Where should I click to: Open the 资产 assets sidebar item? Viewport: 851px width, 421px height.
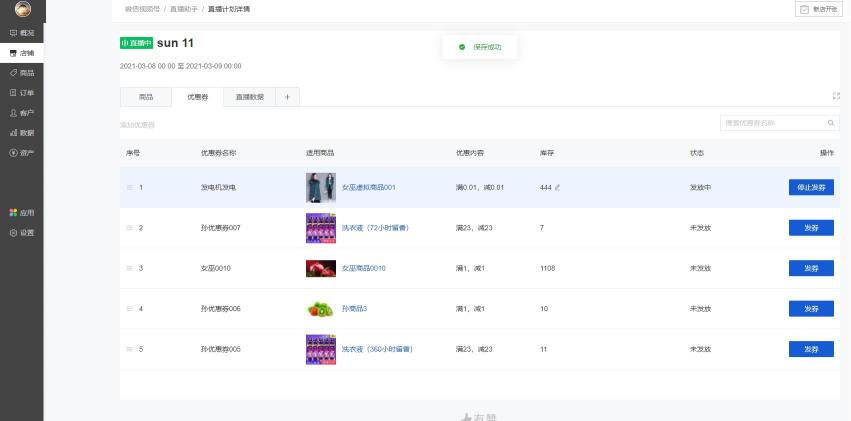pyautogui.click(x=22, y=152)
